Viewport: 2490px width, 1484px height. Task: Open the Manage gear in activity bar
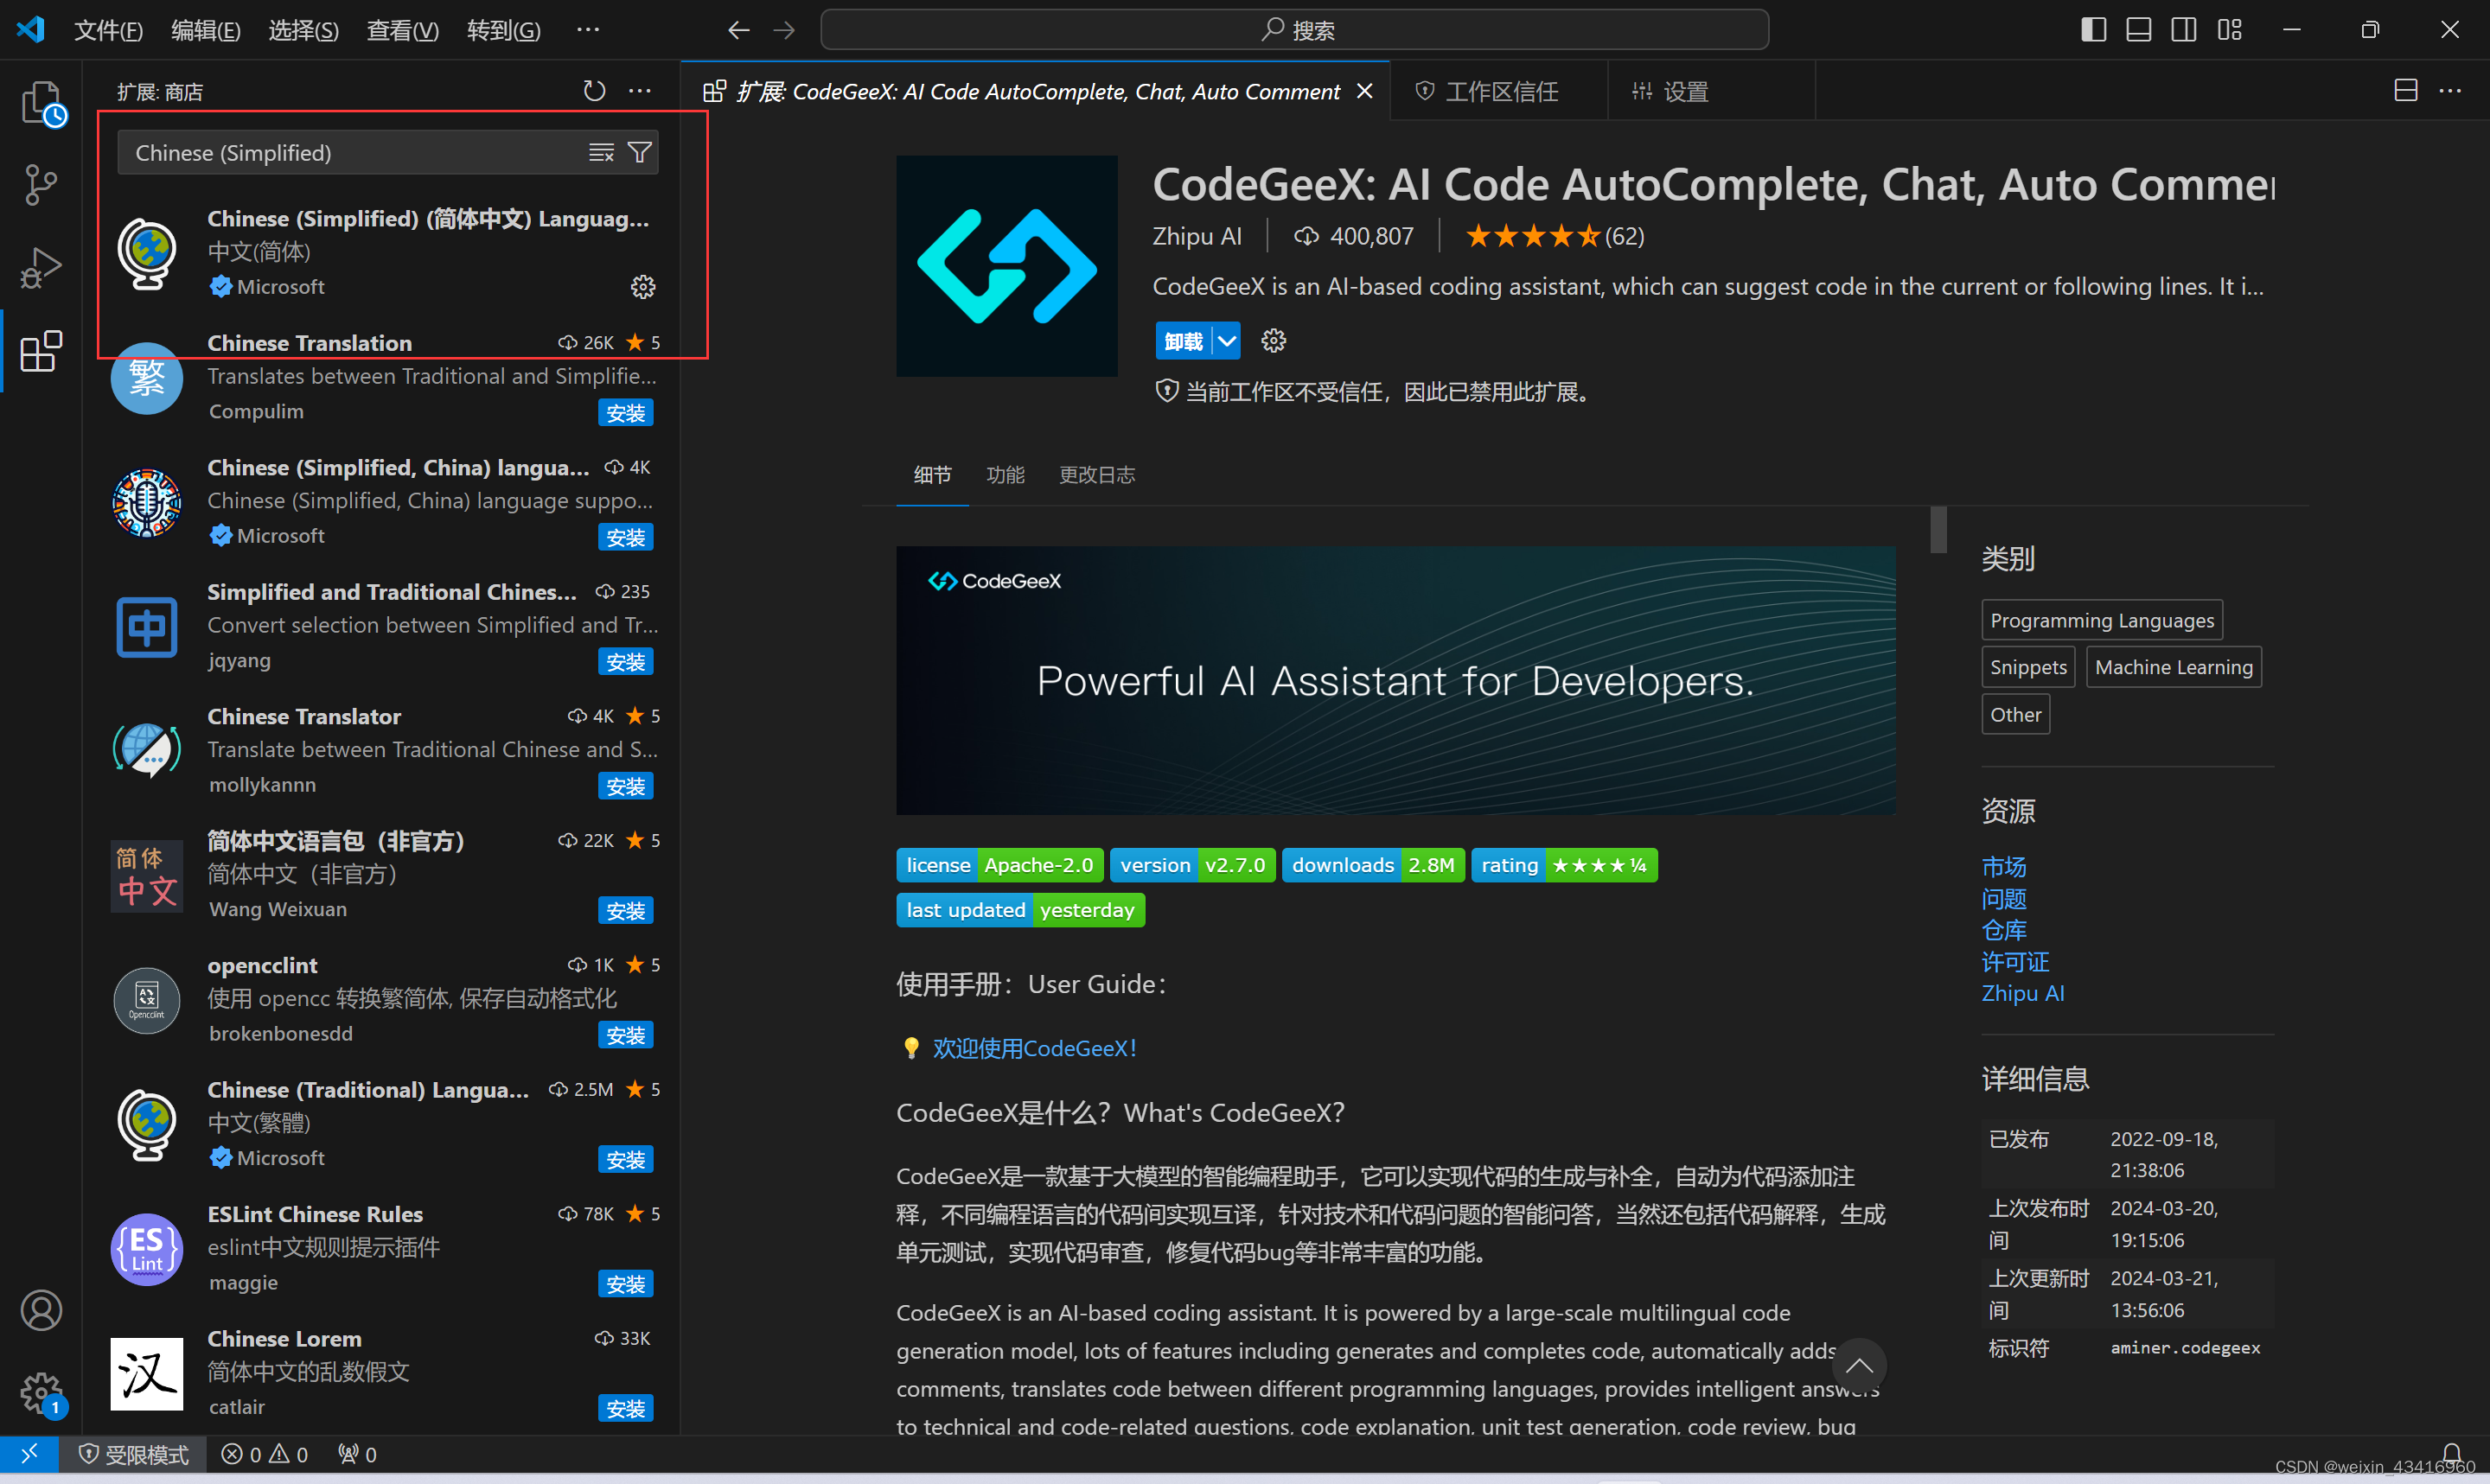point(41,1392)
